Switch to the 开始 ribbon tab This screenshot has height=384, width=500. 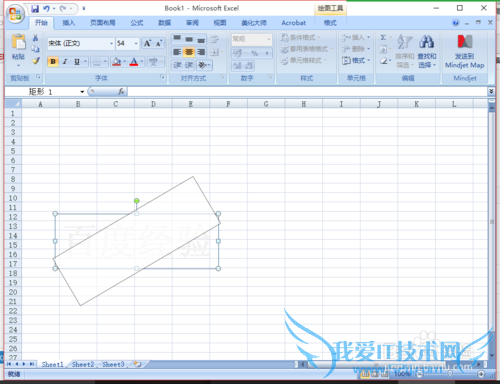[x=41, y=23]
